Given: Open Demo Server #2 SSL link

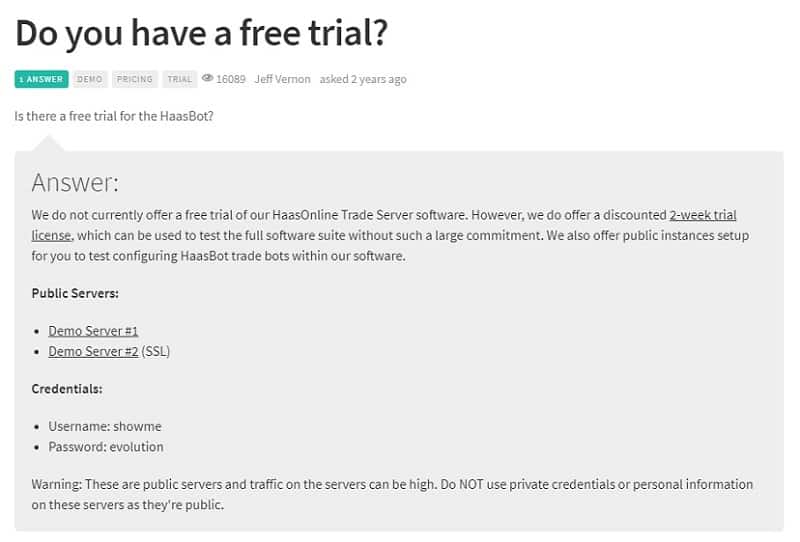Looking at the screenshot, I should tap(93, 351).
